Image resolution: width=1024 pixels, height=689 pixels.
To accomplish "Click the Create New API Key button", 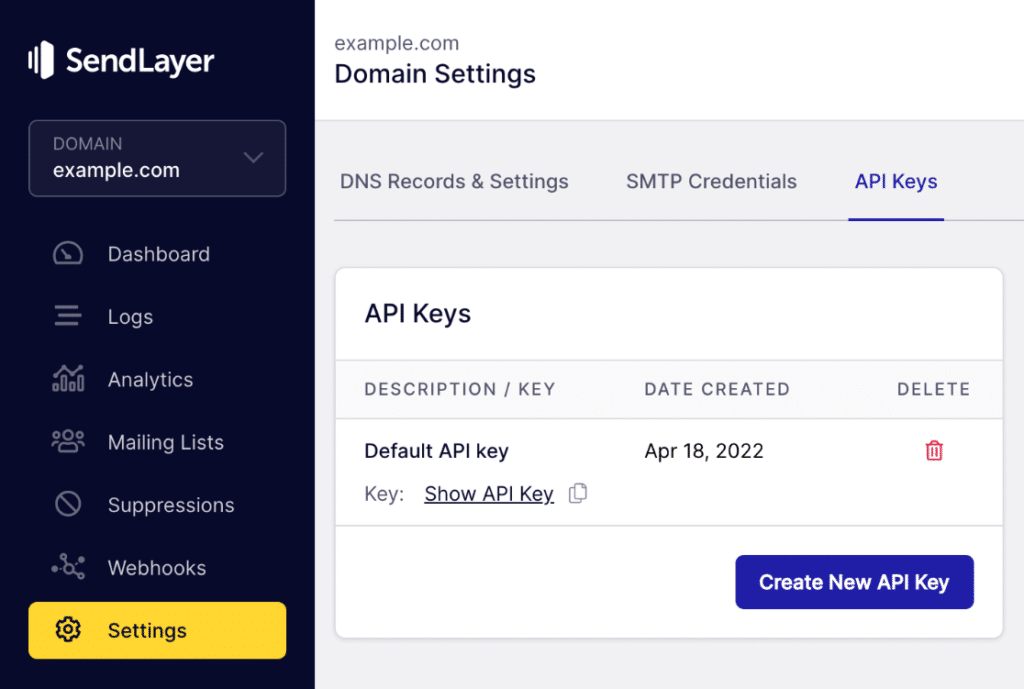I will pyautogui.click(x=854, y=582).
